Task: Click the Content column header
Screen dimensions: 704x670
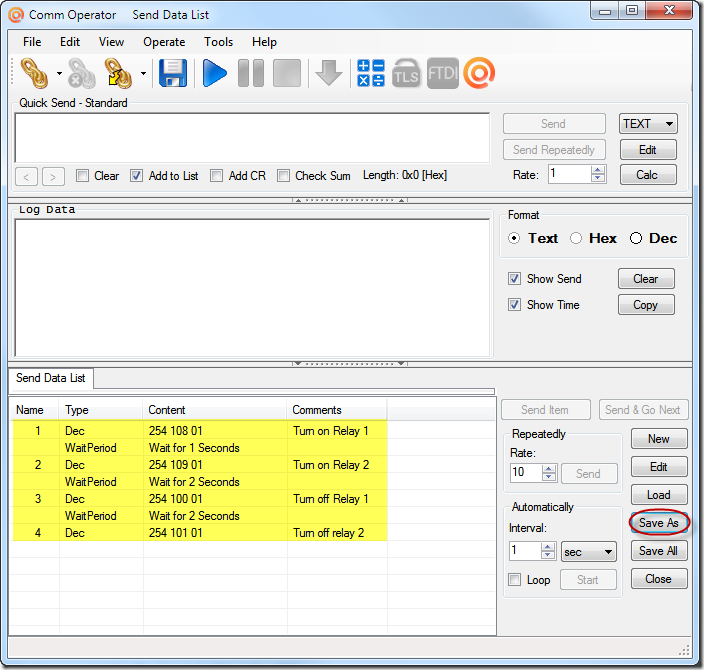Action: tap(215, 410)
